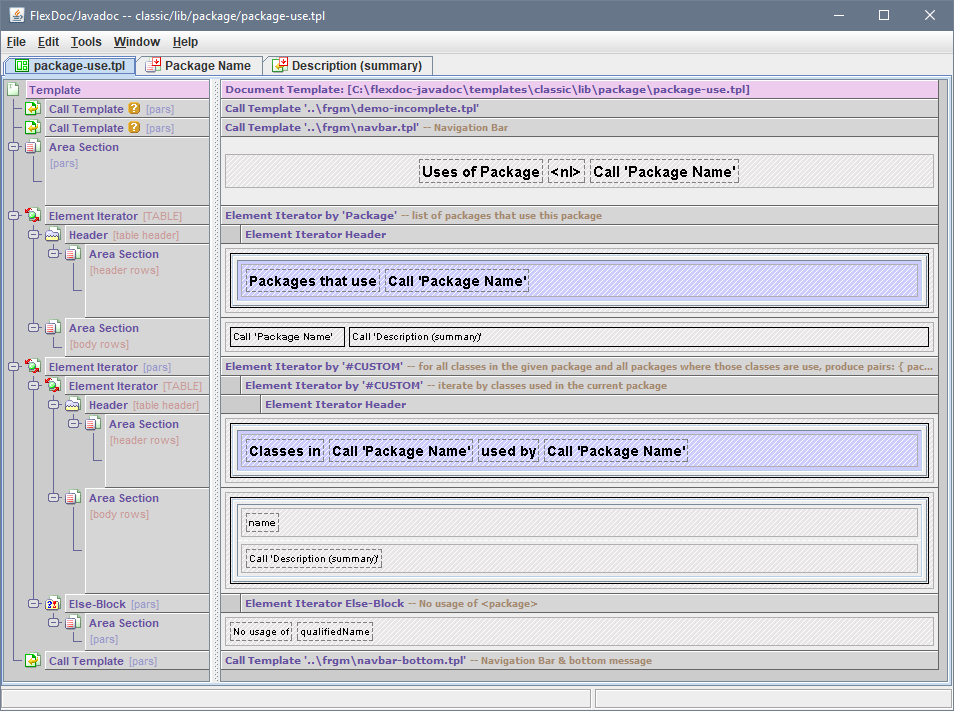Collapse the first Element Iterator [TABLE] node
Screen dimensions: 954x711
13,216
